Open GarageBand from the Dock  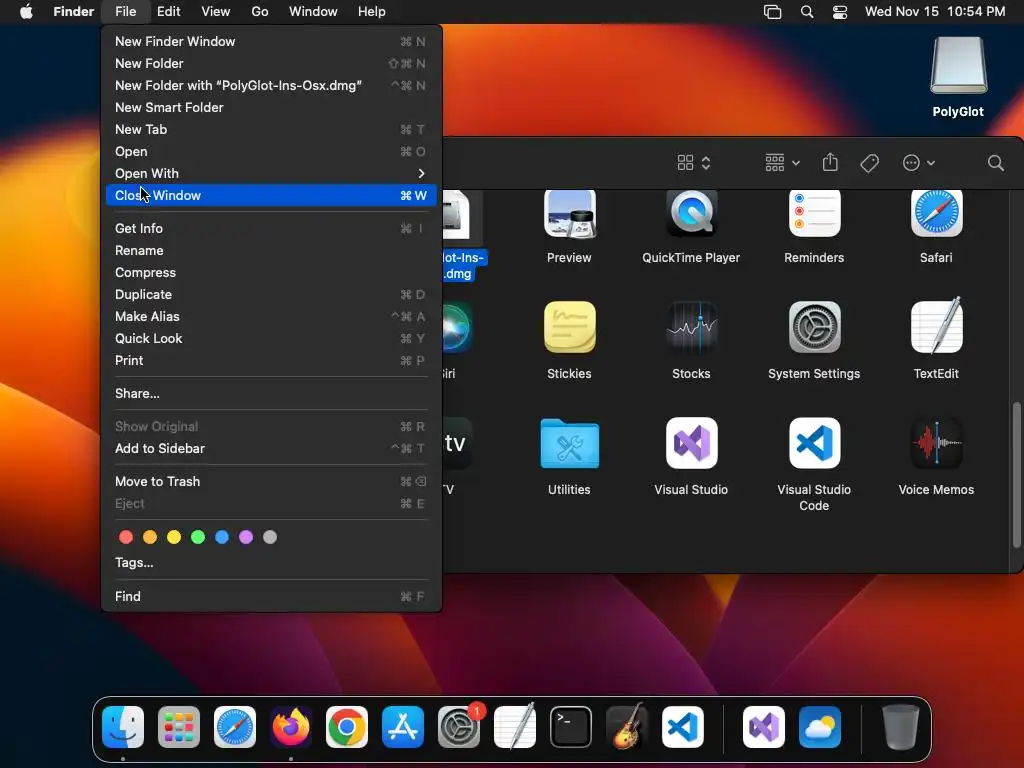click(627, 726)
